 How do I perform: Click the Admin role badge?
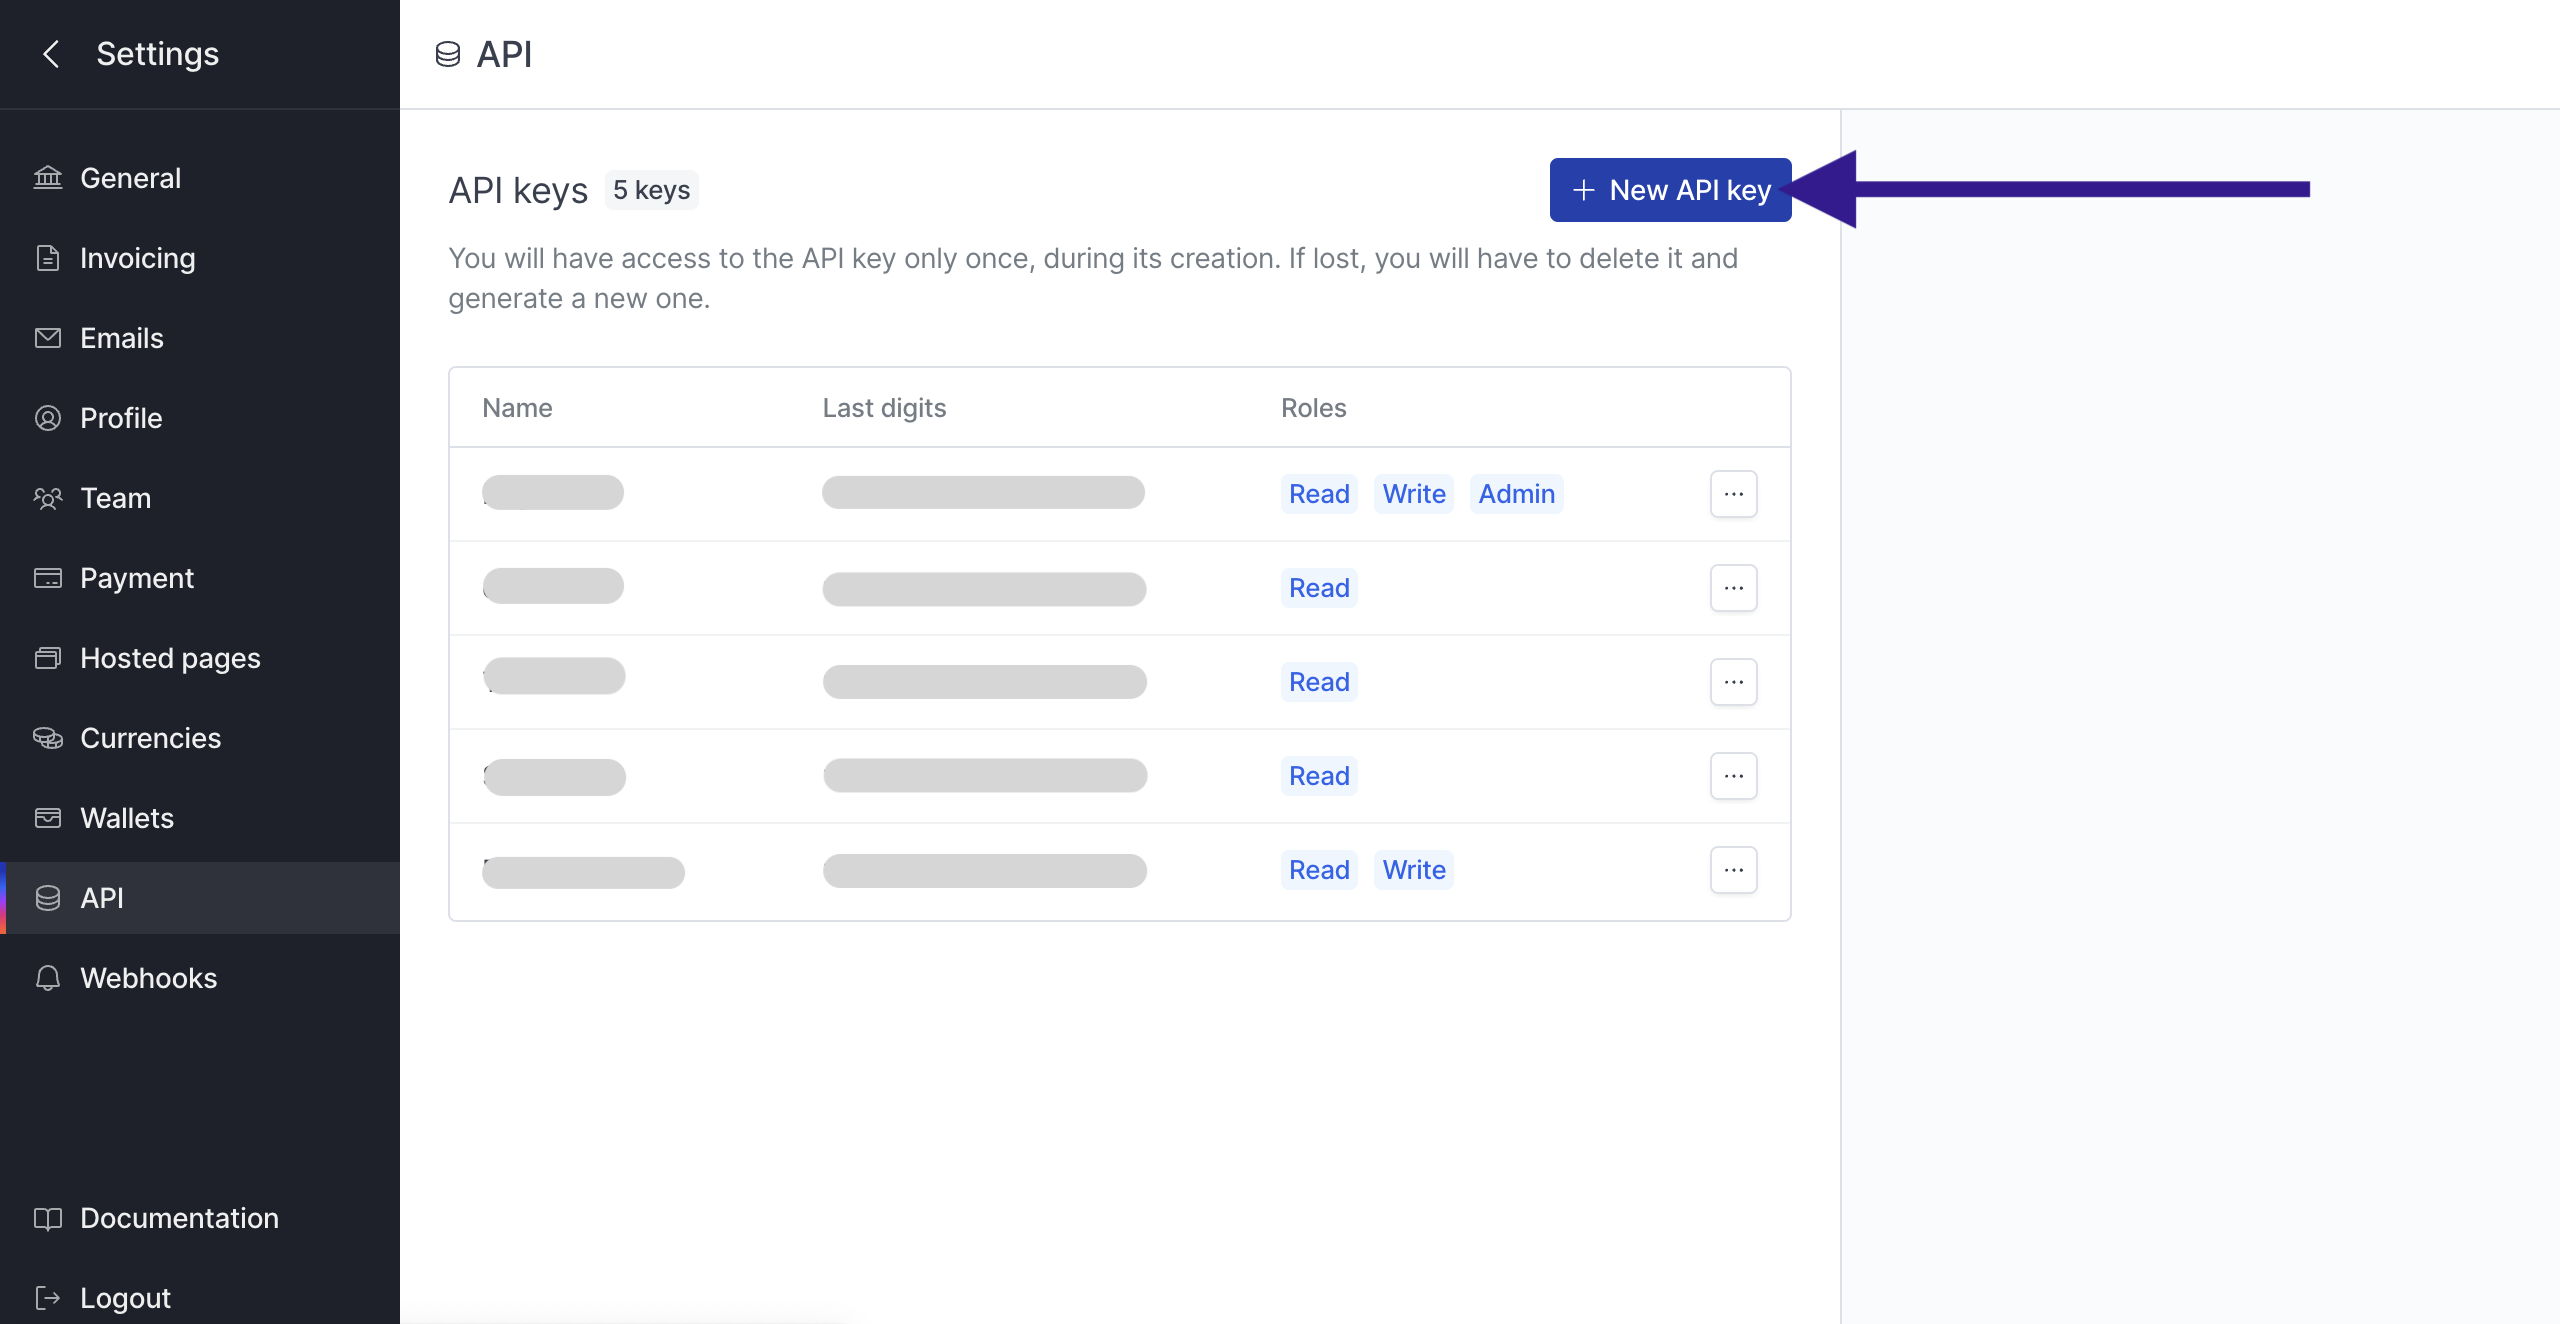(x=1516, y=494)
